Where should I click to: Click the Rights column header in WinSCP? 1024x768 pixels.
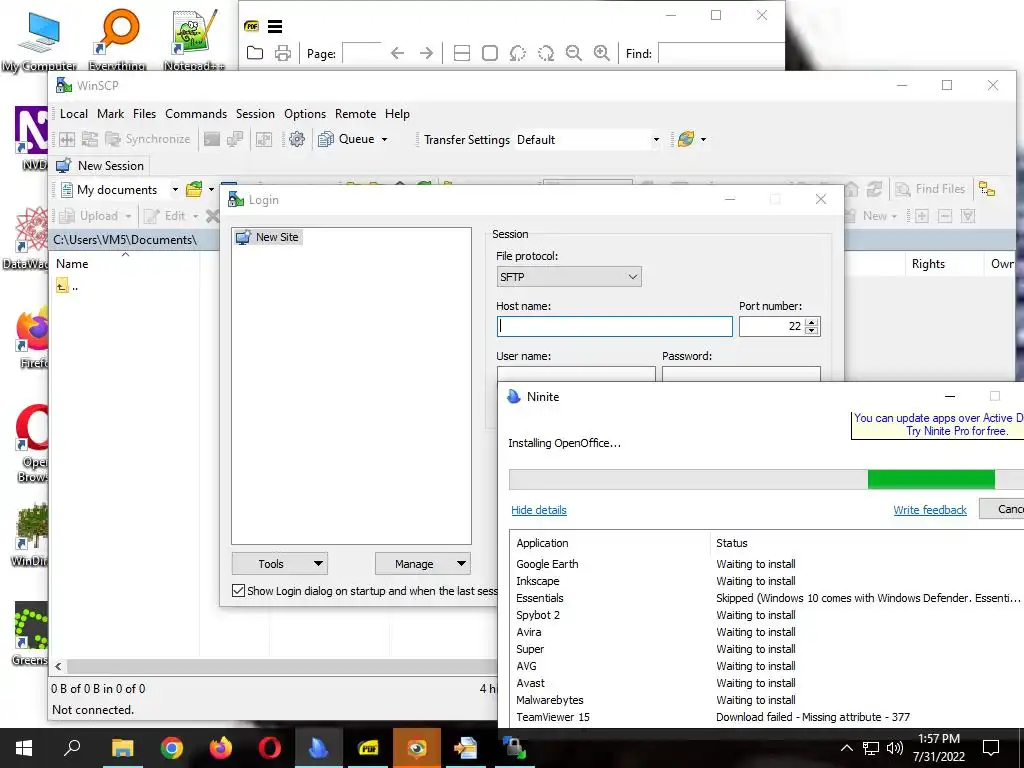[x=944, y=264]
